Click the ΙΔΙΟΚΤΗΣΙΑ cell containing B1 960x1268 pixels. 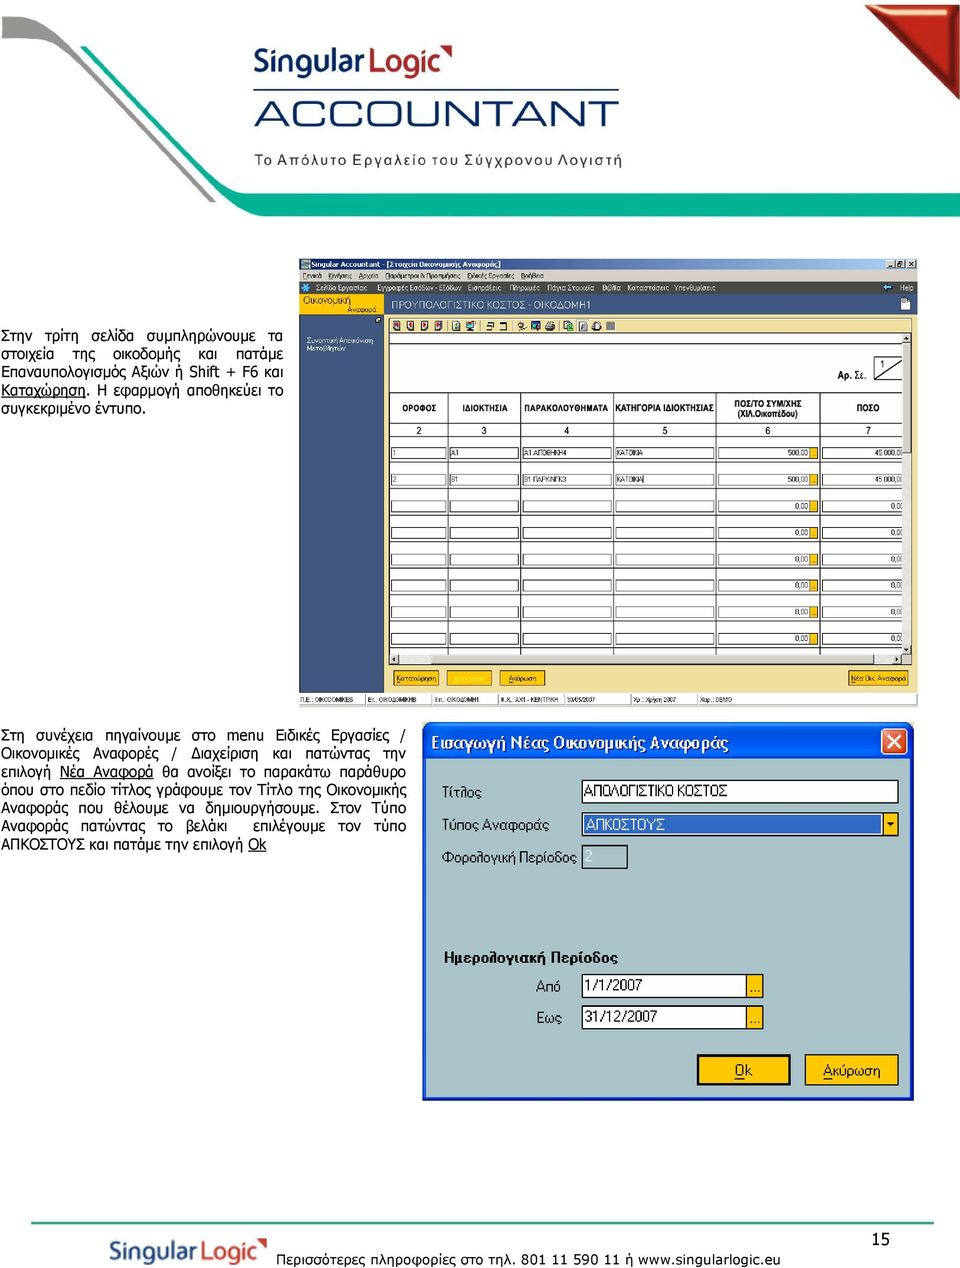(x=484, y=480)
